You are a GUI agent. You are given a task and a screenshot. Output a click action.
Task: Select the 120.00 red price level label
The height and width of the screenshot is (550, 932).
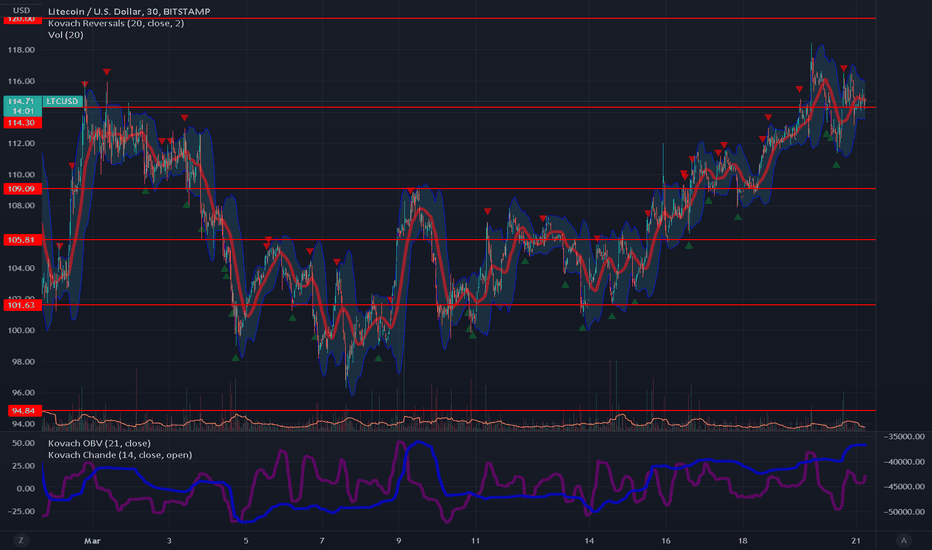(21, 19)
